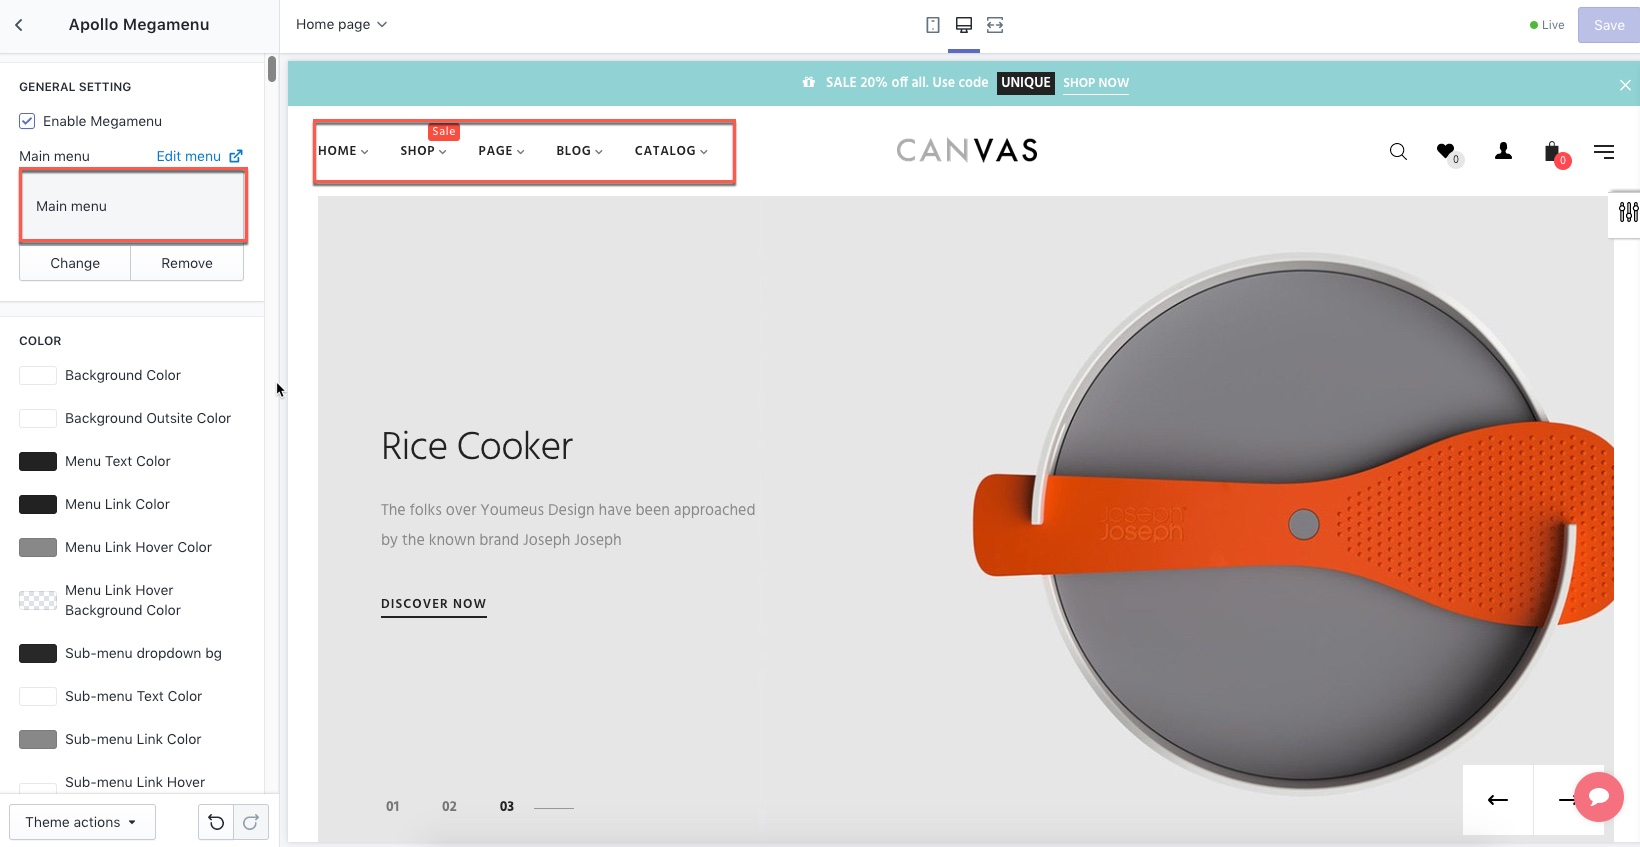
Task: Click sidebar vertical scrollbar thumb
Action: (272, 69)
